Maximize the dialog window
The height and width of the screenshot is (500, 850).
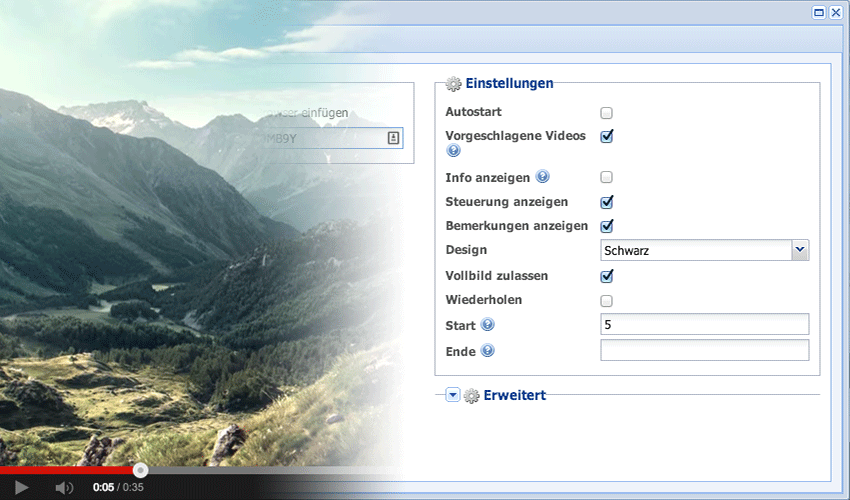pyautogui.click(x=819, y=13)
